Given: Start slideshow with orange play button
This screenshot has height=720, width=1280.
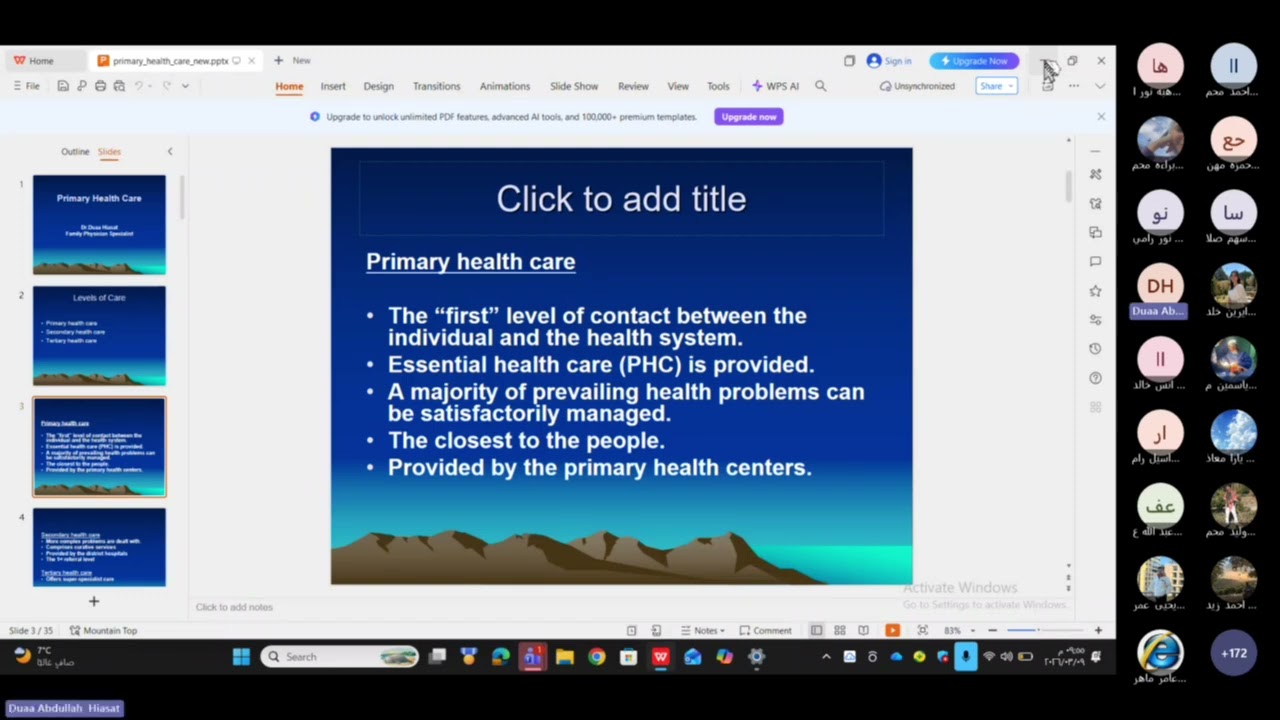Looking at the screenshot, I should click(892, 630).
